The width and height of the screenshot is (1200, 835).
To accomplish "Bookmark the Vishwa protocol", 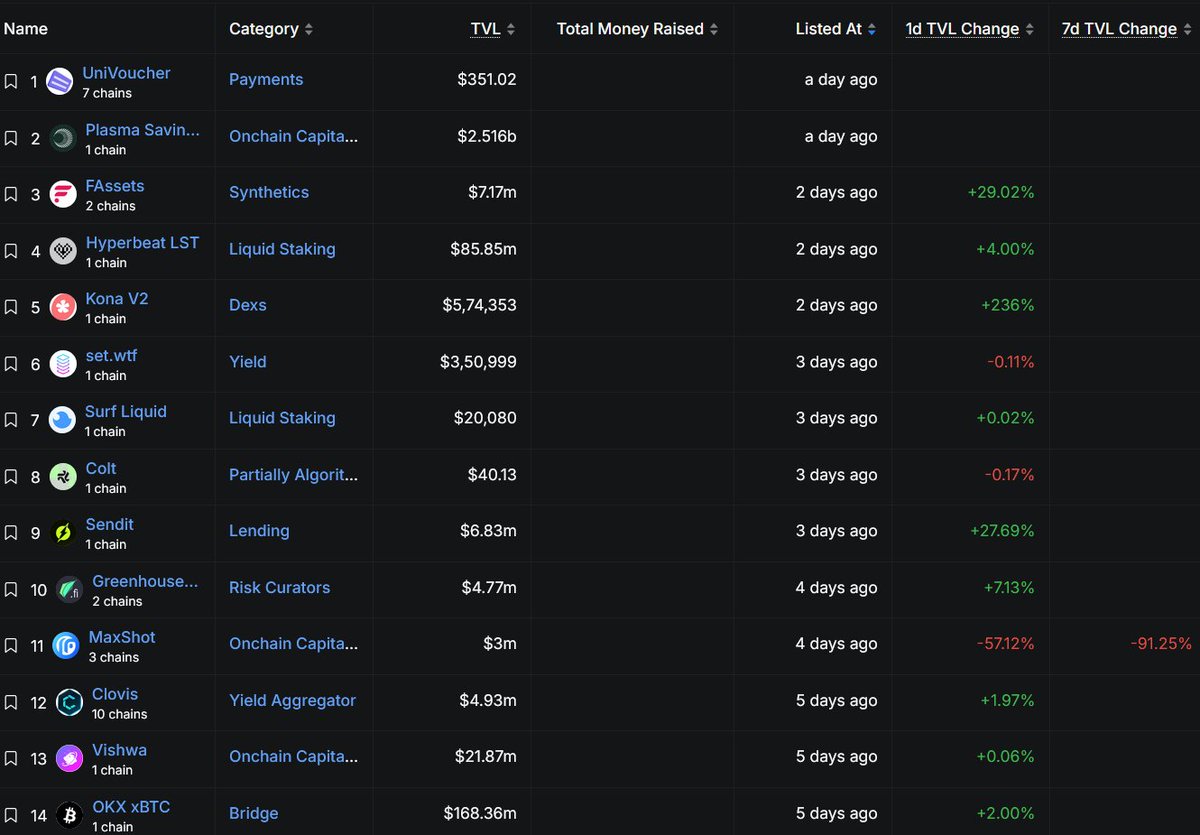I will pyautogui.click(x=10, y=759).
